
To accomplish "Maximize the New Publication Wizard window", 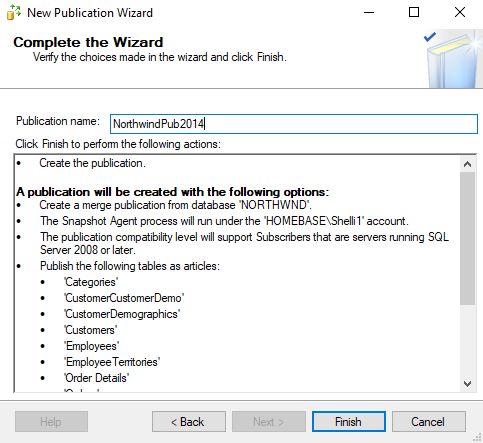I will point(414,13).
